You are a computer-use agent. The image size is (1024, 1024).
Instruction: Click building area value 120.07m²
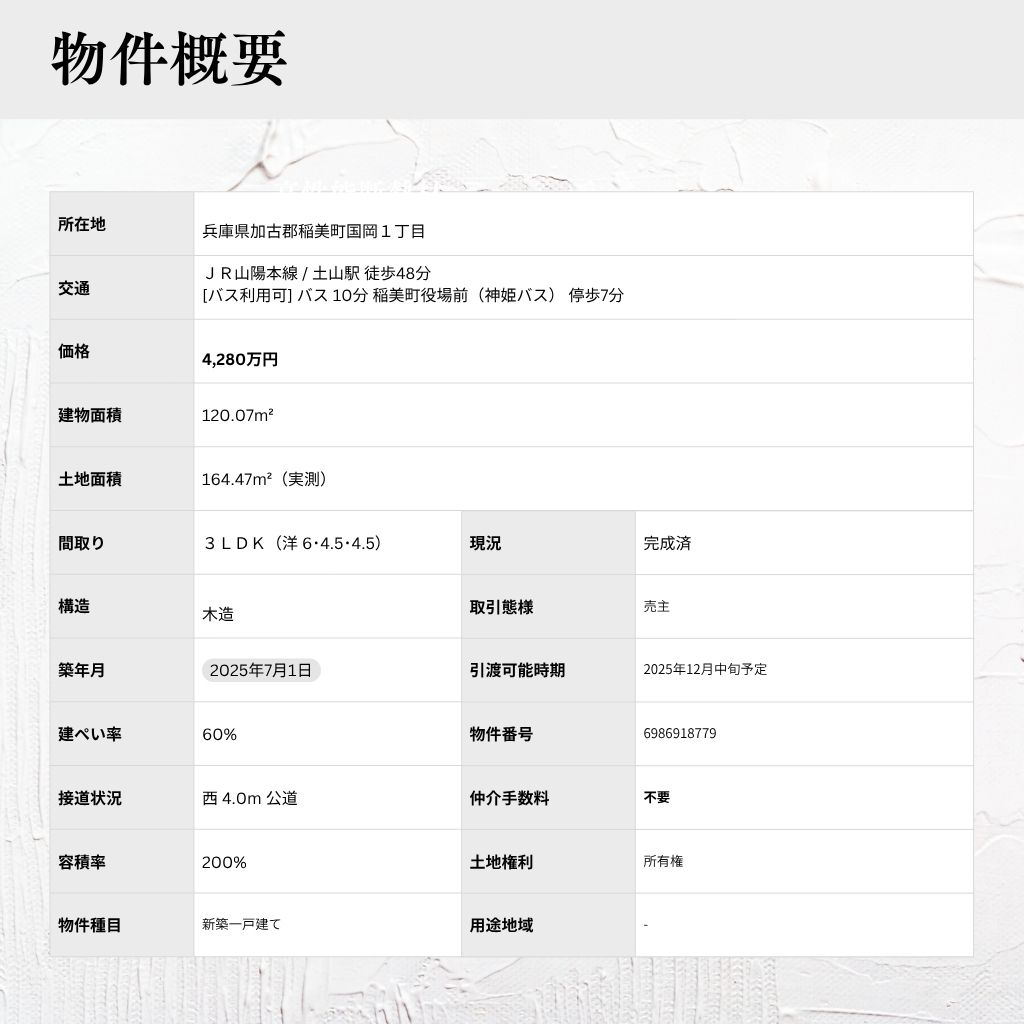coord(238,415)
